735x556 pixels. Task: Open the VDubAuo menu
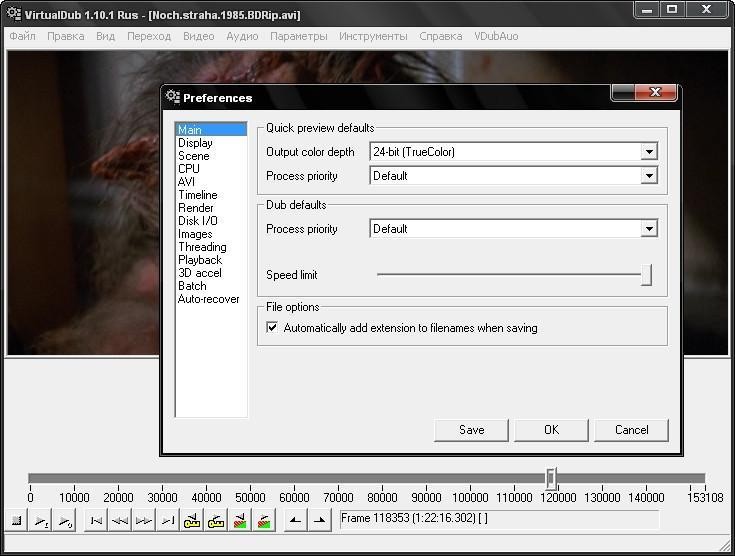(496, 36)
